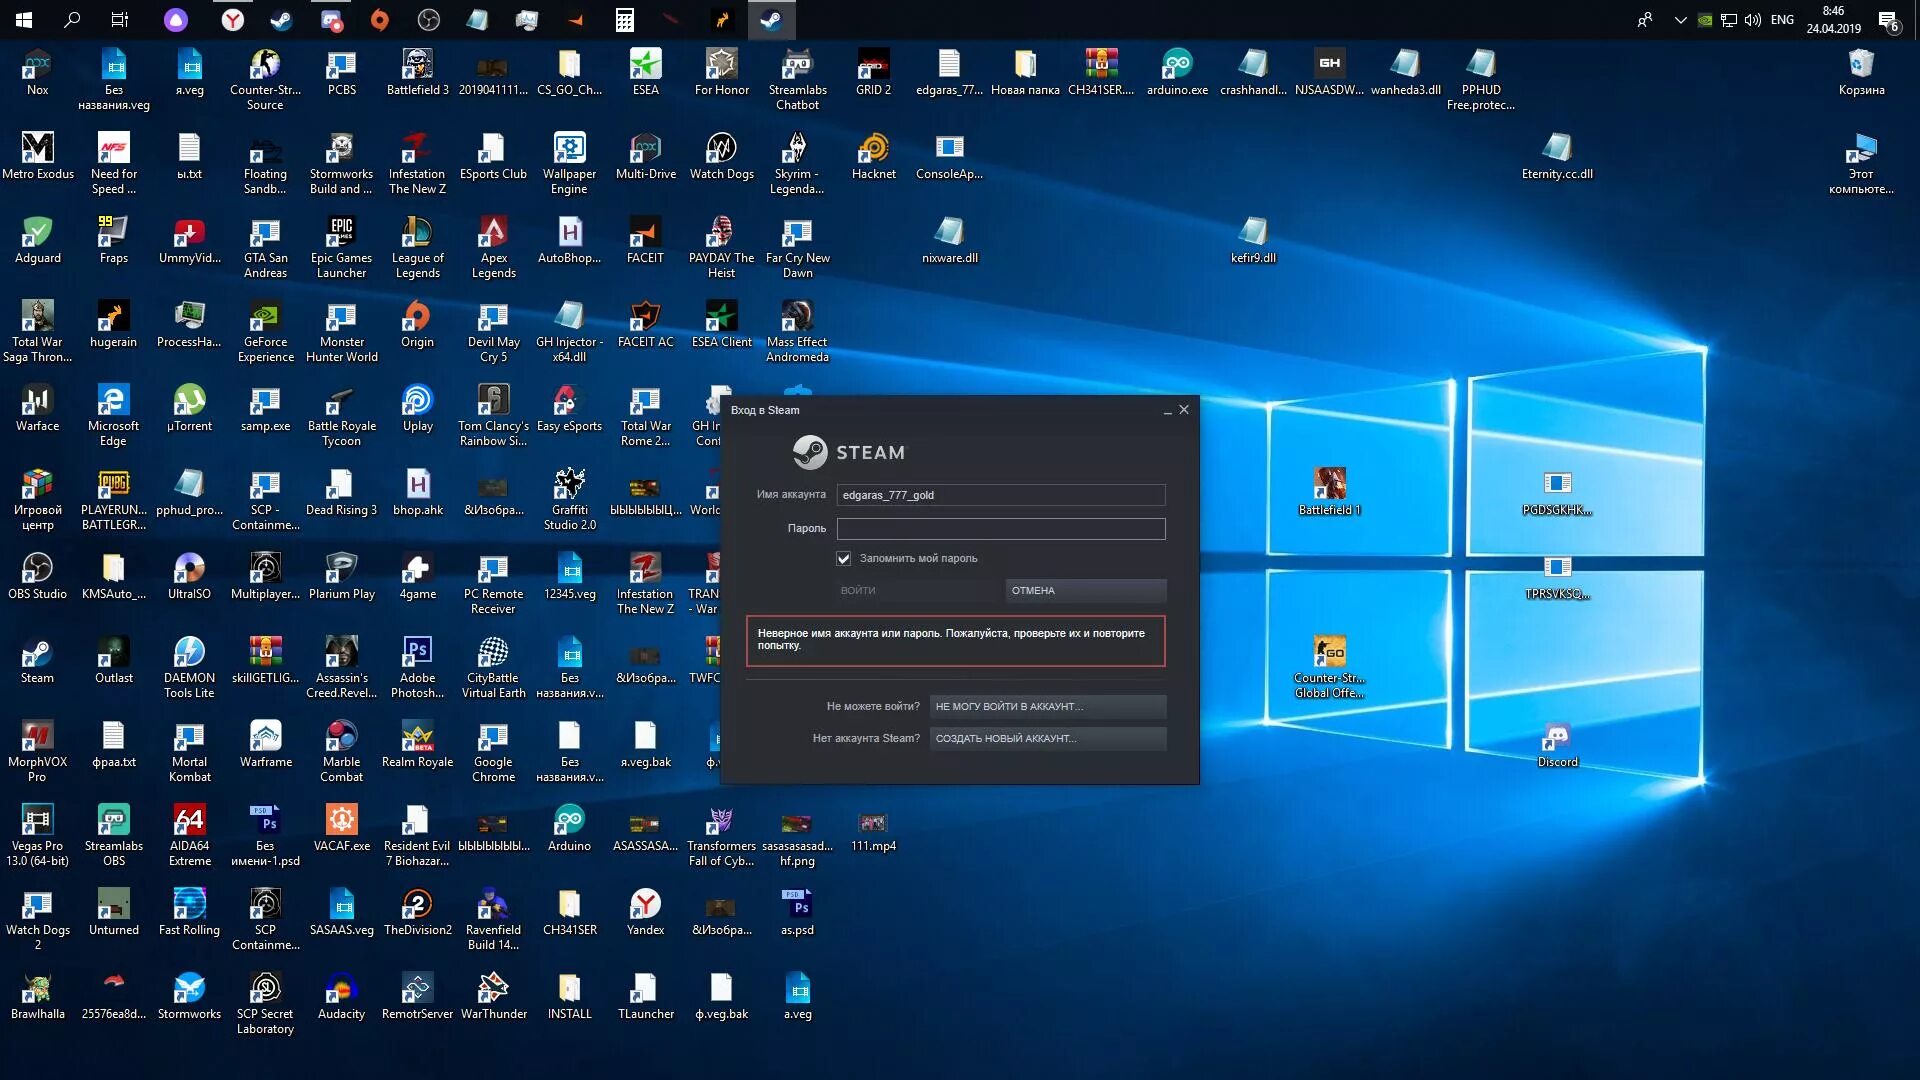The image size is (1920, 1080).
Task: Open the Origin desktop icon
Action: click(417, 324)
